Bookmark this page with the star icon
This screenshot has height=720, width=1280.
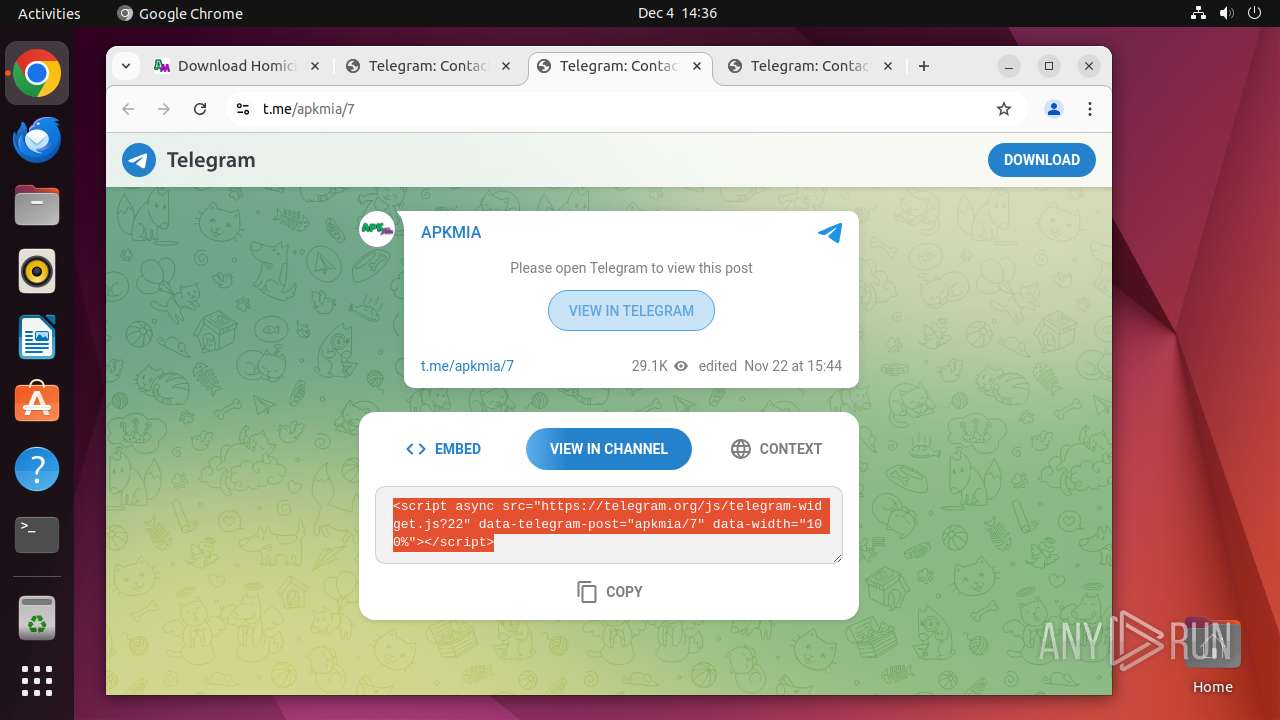coord(1004,109)
